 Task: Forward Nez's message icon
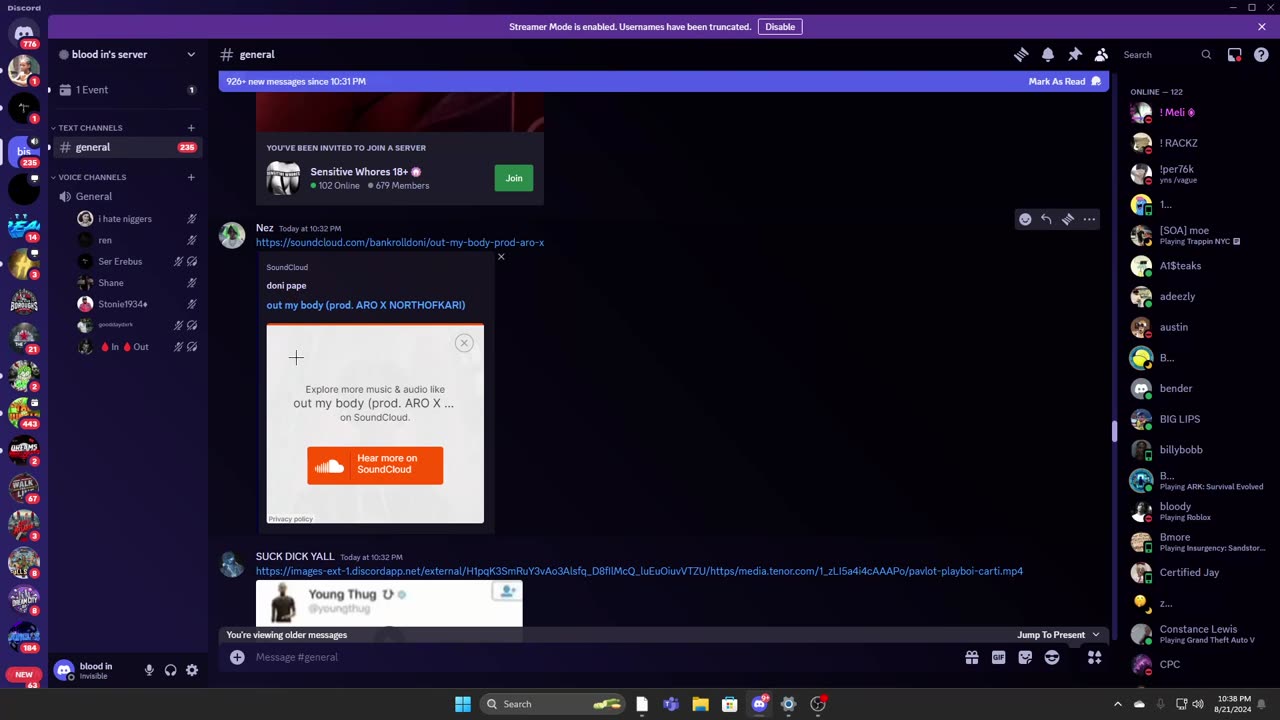[x=1068, y=219]
